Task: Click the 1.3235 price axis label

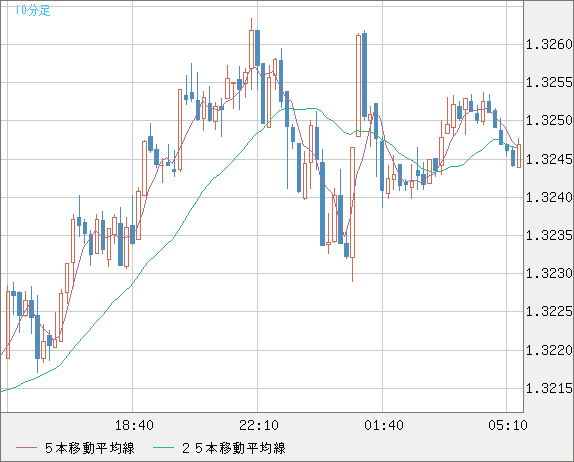Action: pos(549,235)
